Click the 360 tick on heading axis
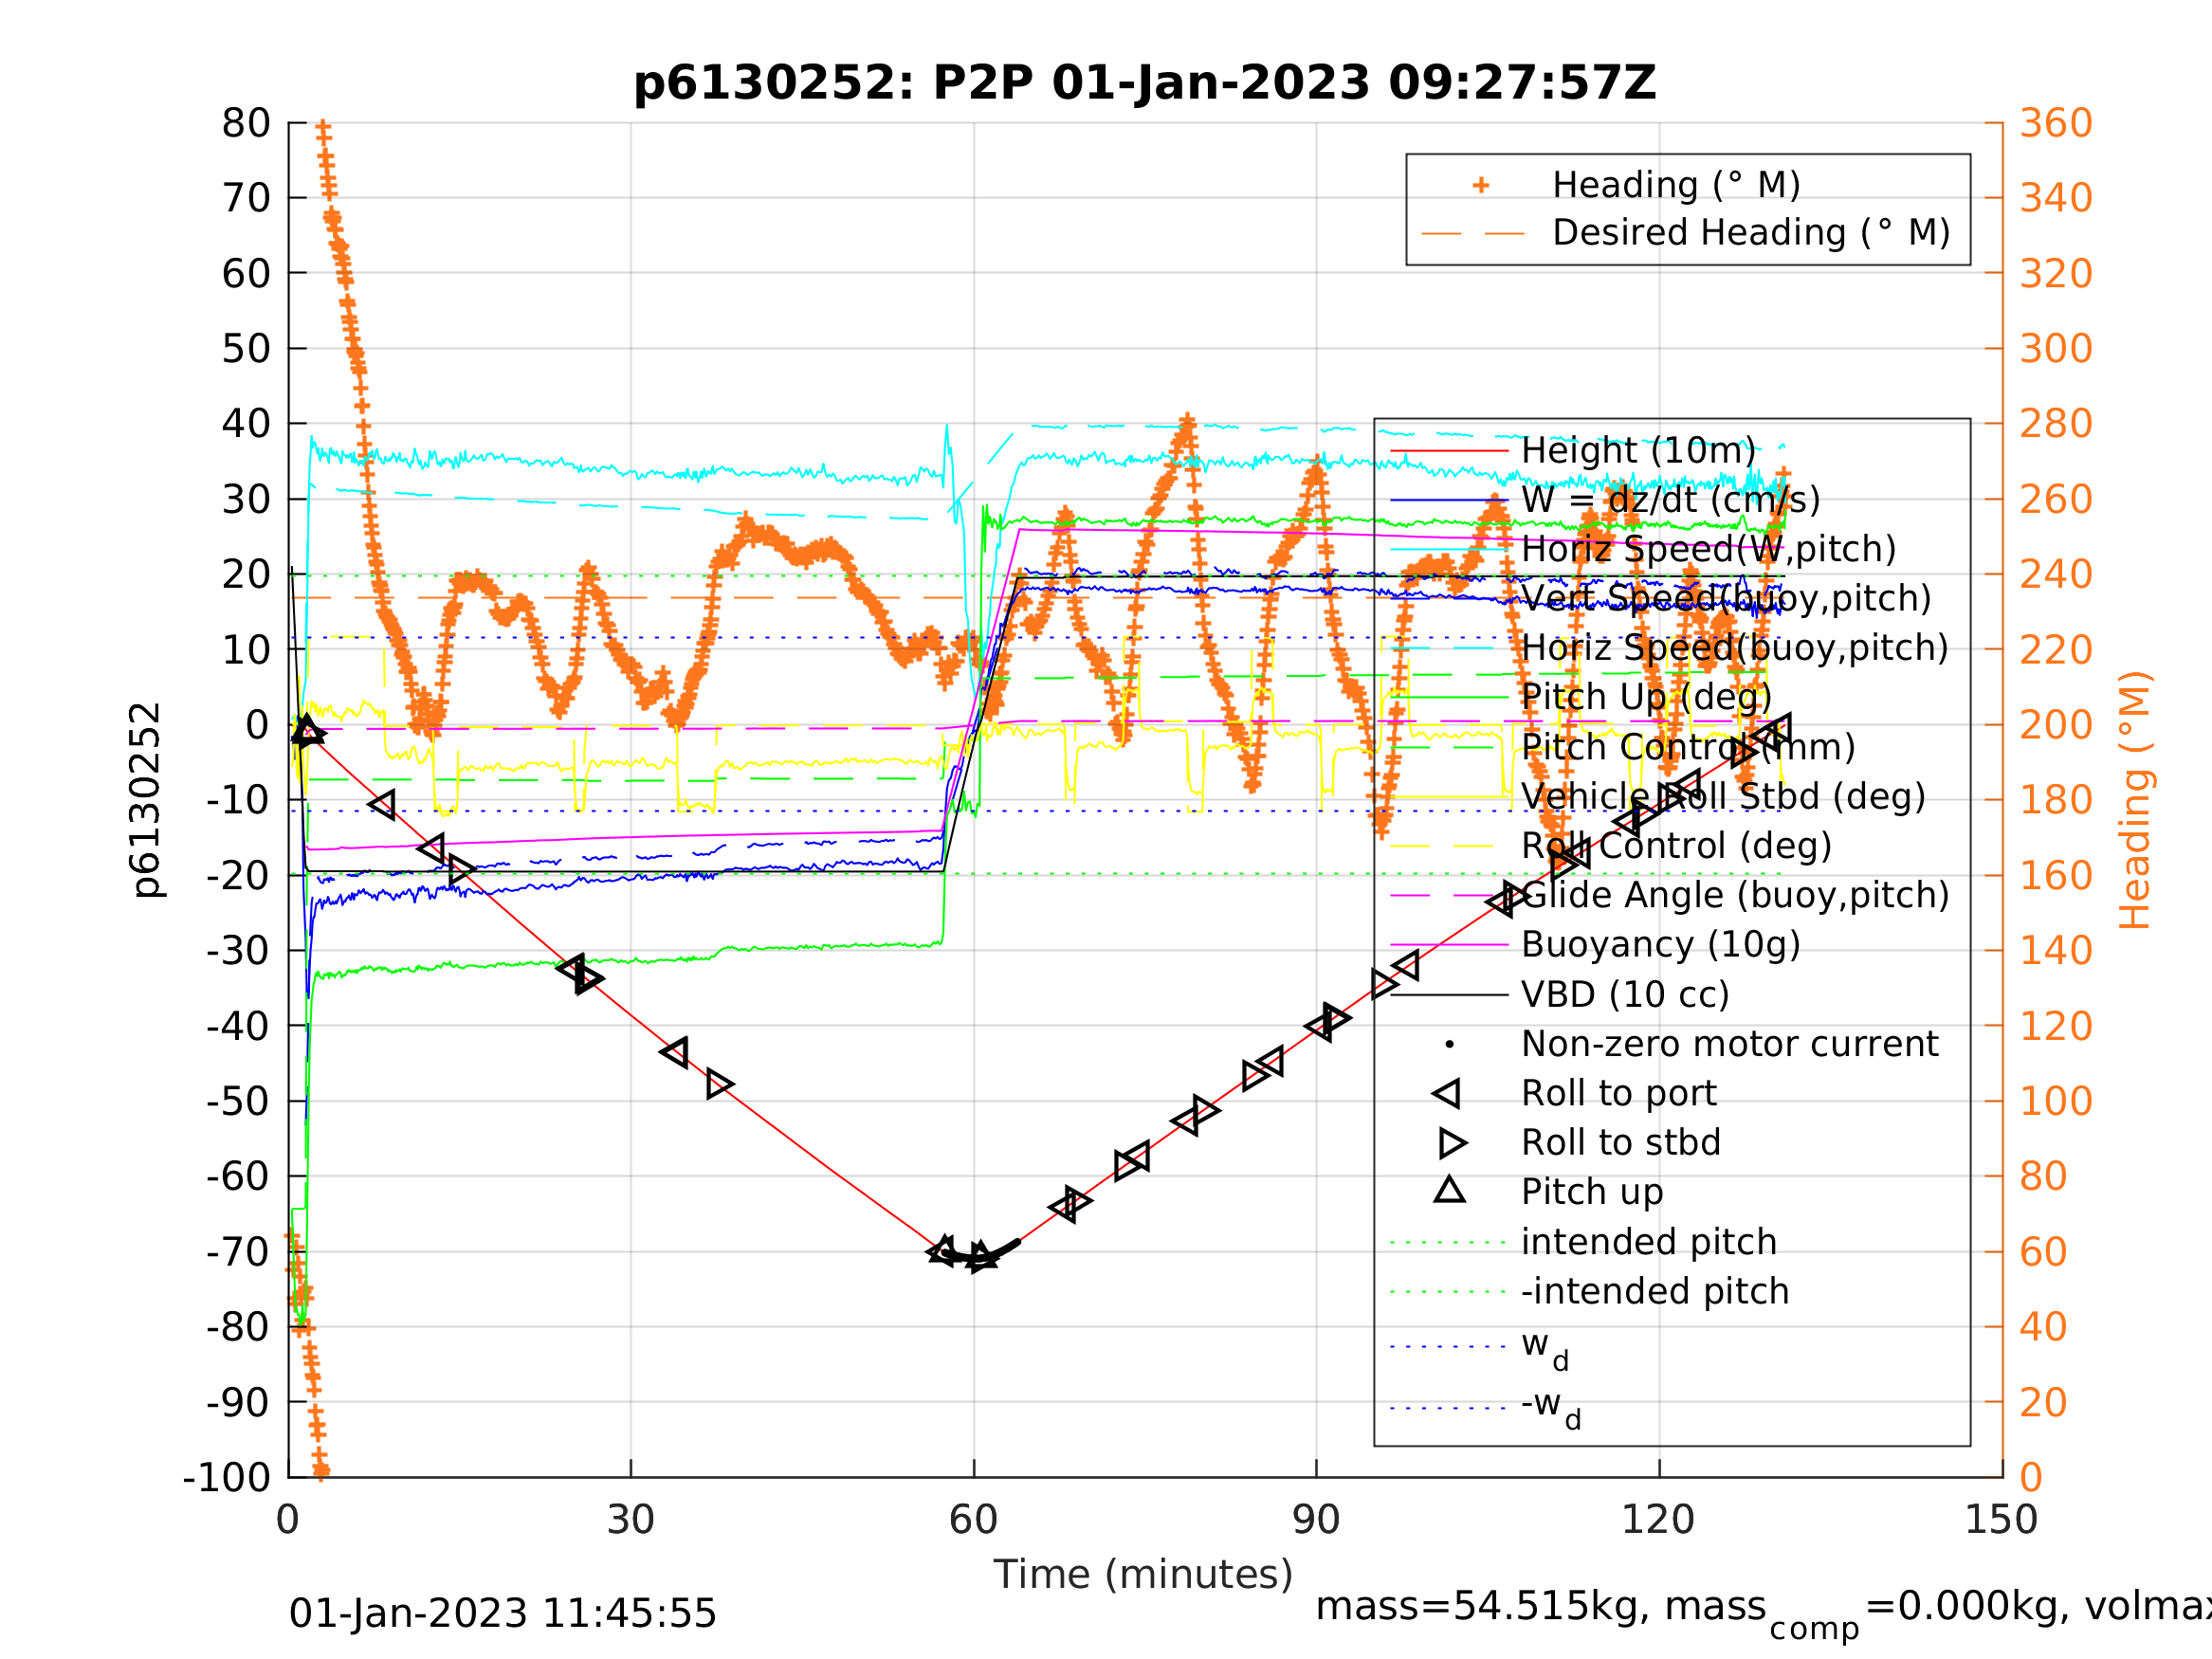Image resolution: width=2212 pixels, height=1659 pixels. [x=2056, y=123]
